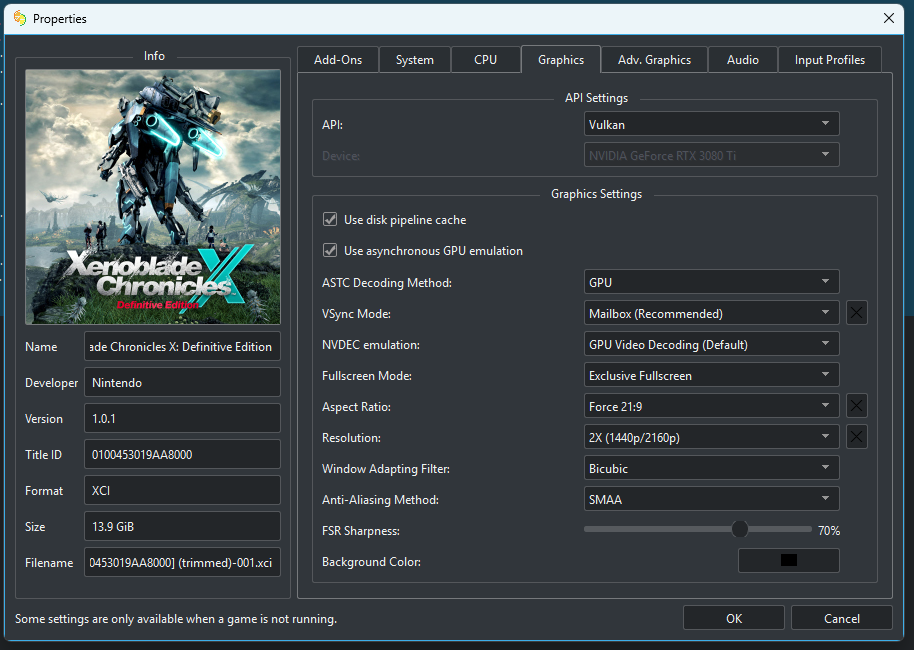Viewport: 914px width, 650px height.
Task: Click the 'Graphics Settings' group title
Action: click(x=596, y=194)
